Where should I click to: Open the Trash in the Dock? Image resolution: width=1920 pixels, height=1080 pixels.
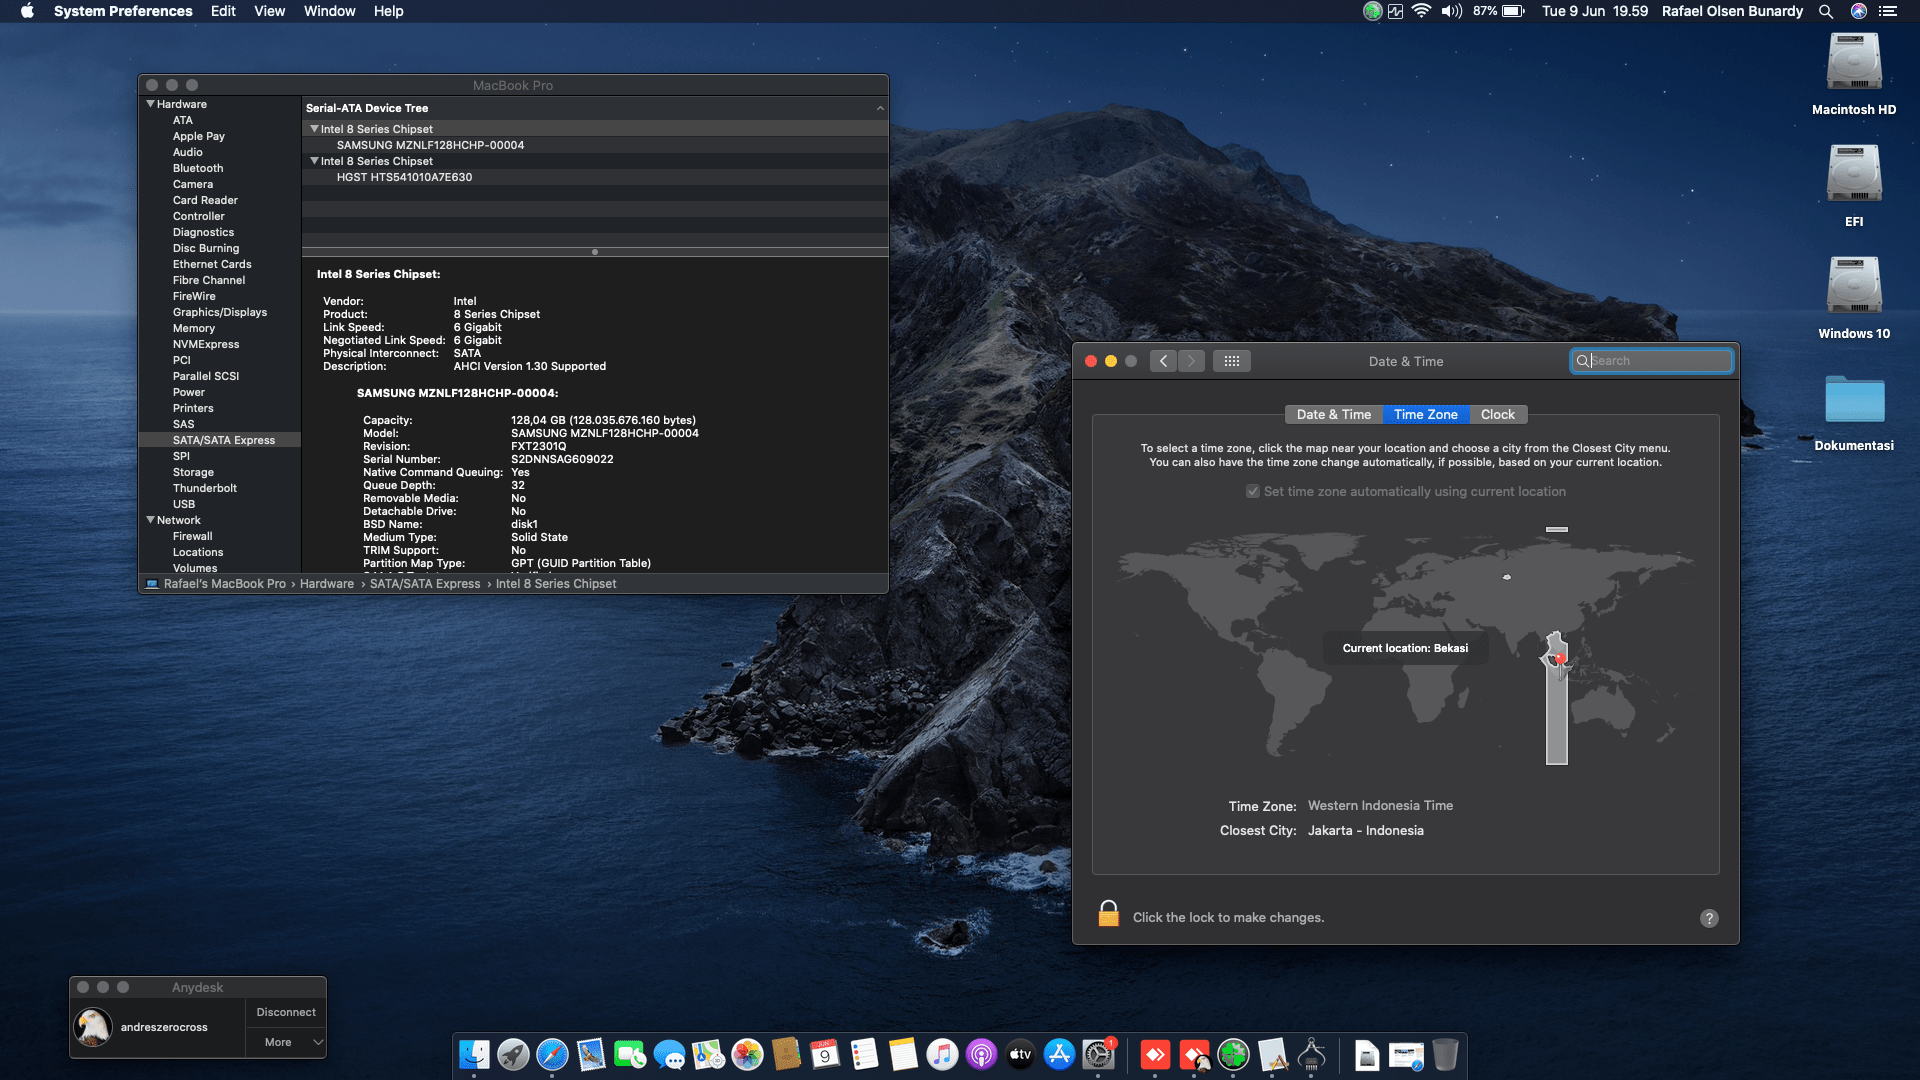click(1445, 1054)
